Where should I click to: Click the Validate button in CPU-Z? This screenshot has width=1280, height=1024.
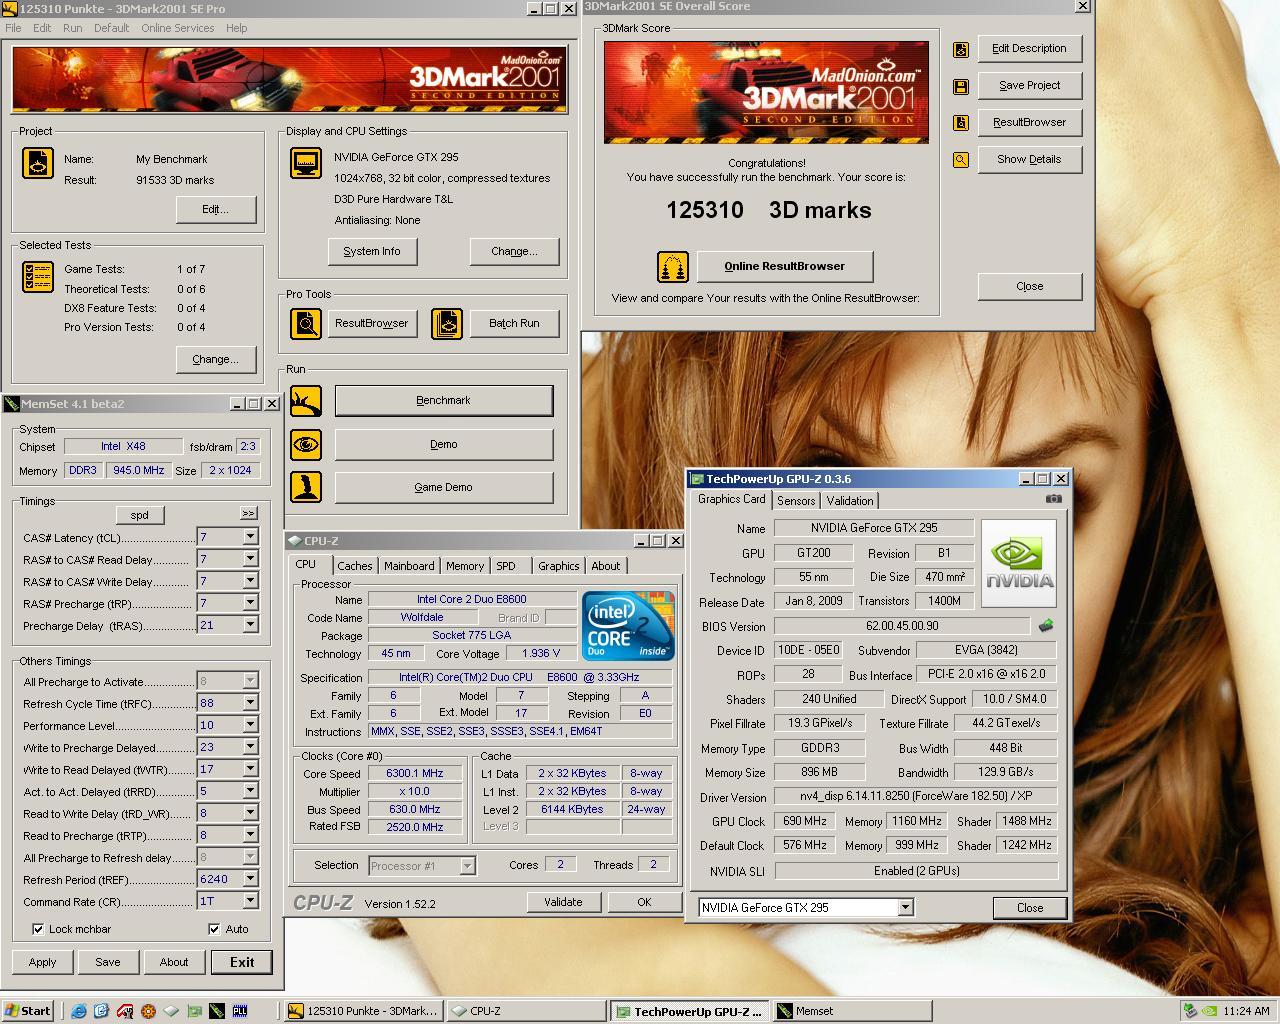(563, 902)
